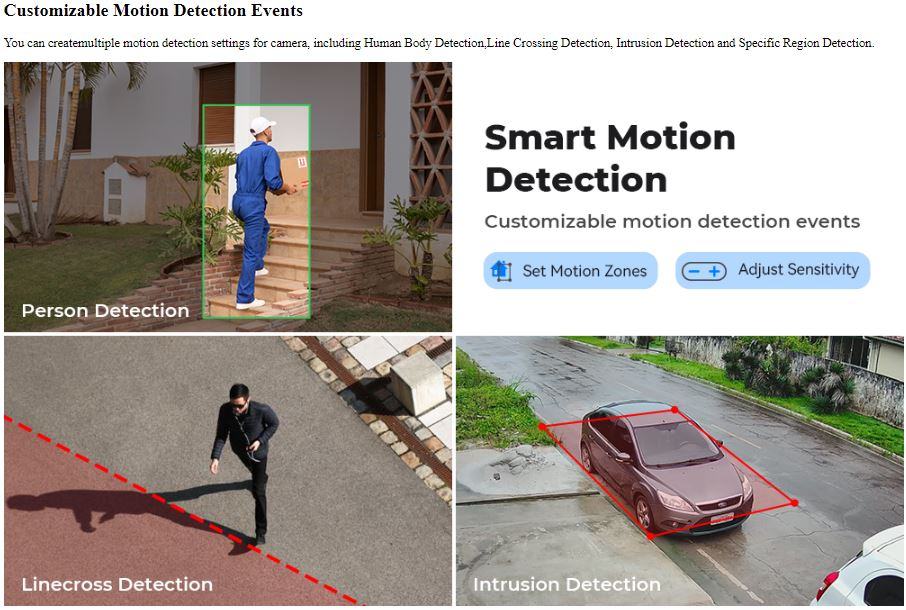Select the left corner dot of the red intrusion zone
Screen dimensions: 906x610
pyautogui.click(x=543, y=427)
